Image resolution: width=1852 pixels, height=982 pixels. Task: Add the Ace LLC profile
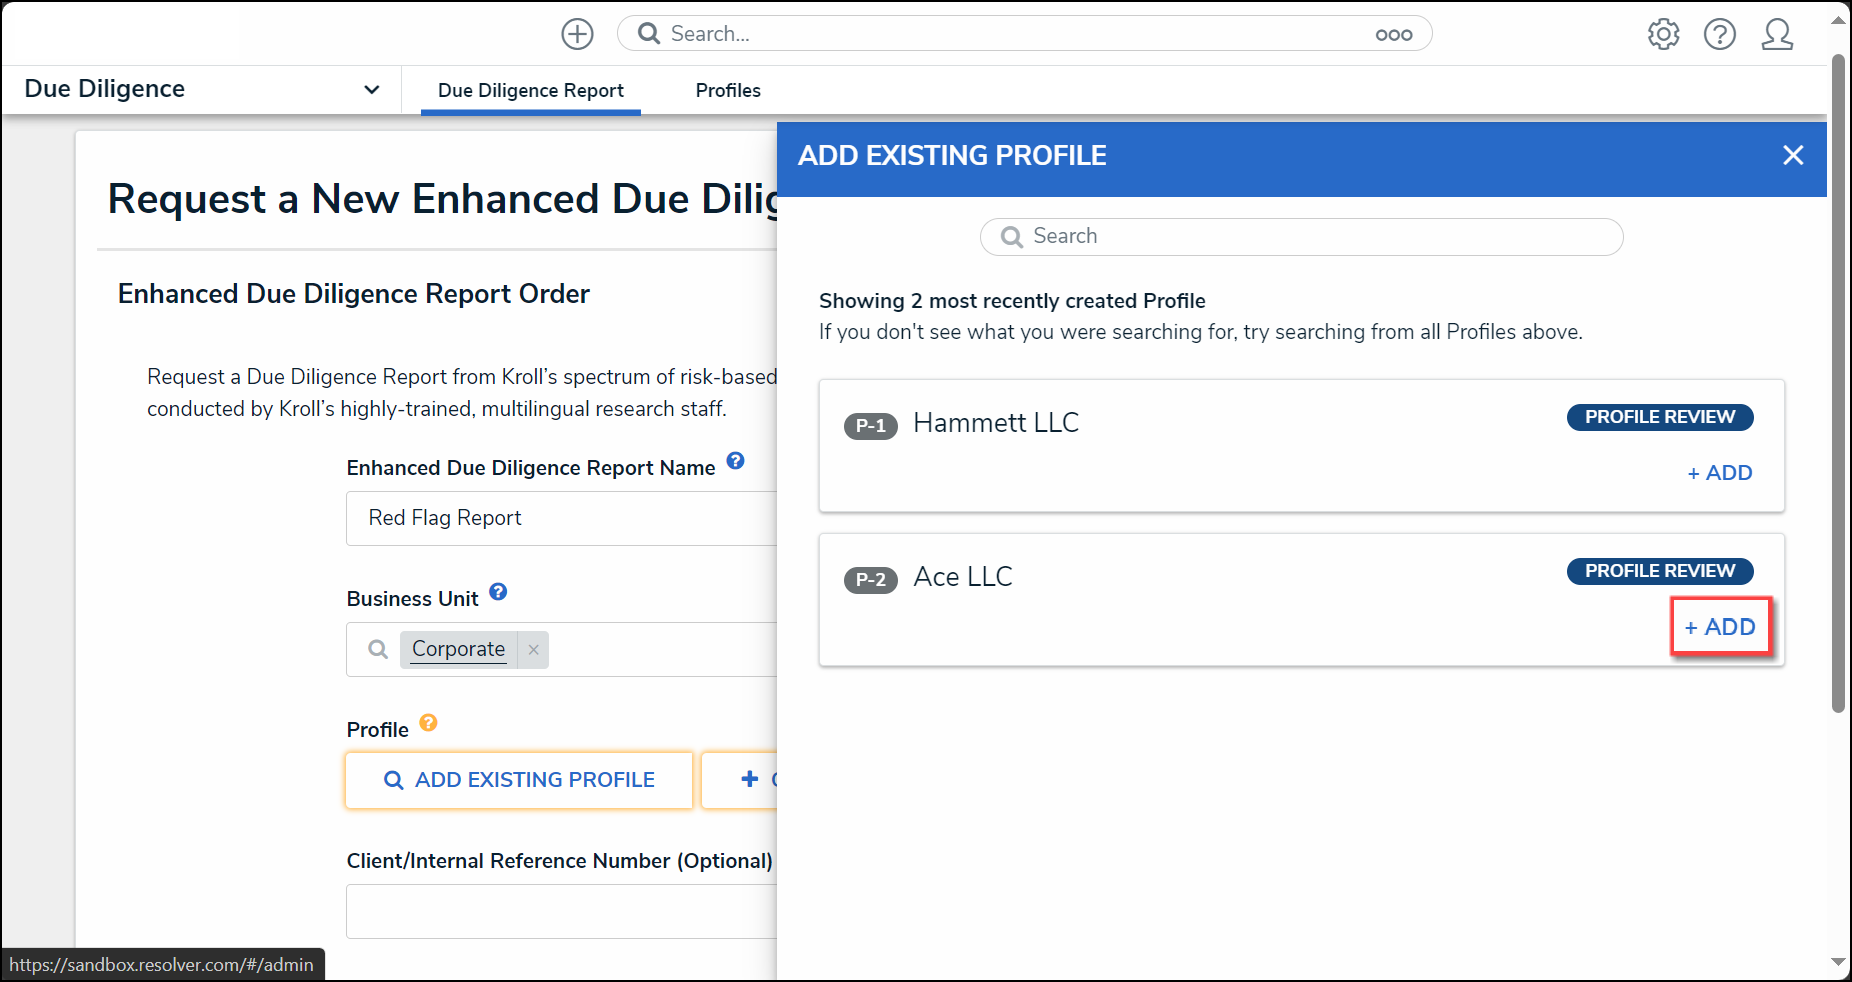pos(1720,627)
